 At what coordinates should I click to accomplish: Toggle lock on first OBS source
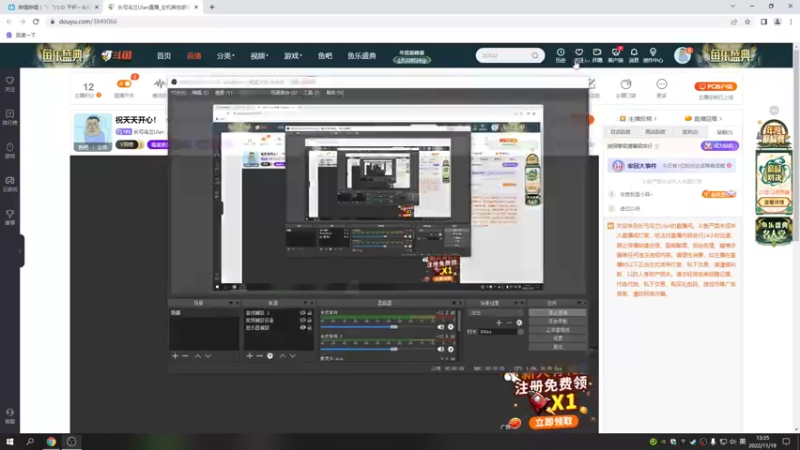(310, 313)
